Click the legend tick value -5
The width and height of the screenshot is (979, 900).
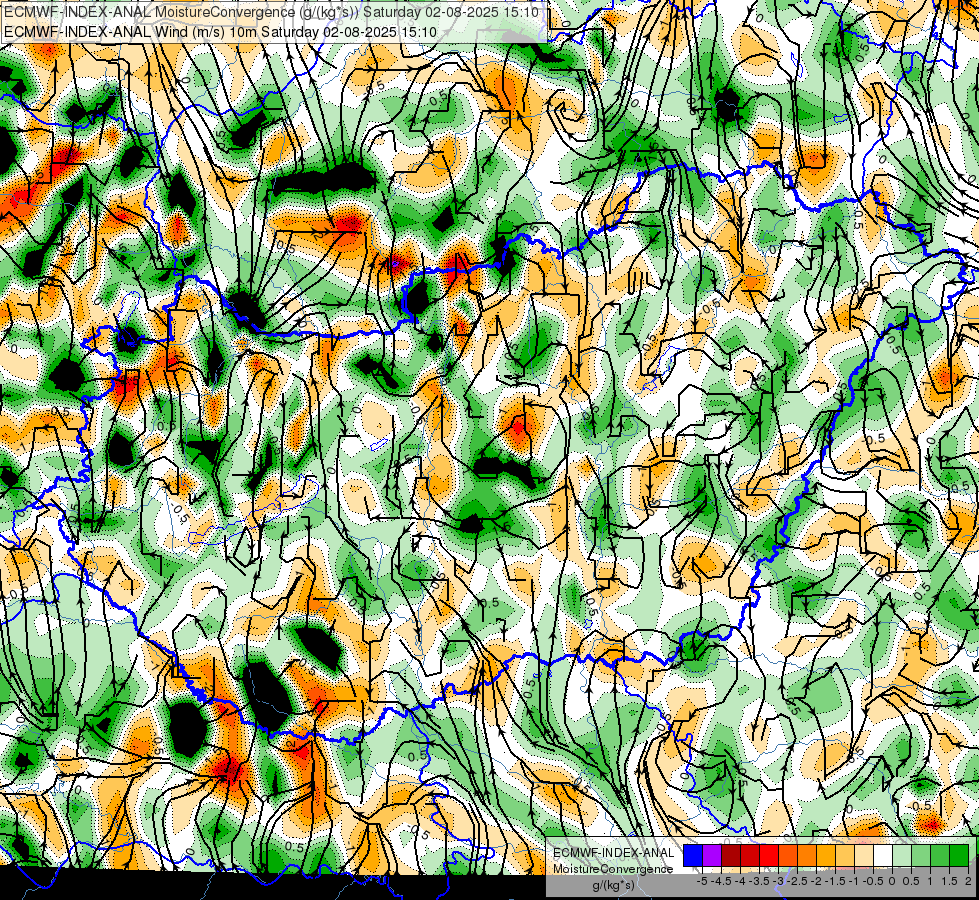[x=702, y=881]
